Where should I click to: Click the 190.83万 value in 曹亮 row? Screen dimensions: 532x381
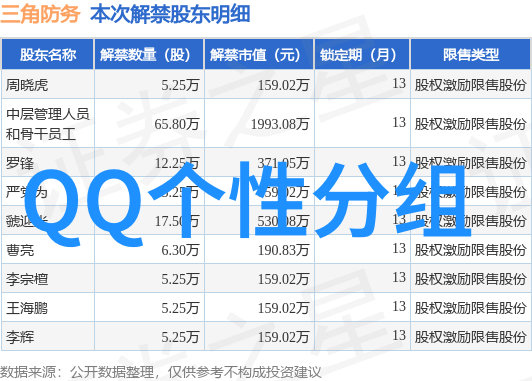pyautogui.click(x=283, y=250)
